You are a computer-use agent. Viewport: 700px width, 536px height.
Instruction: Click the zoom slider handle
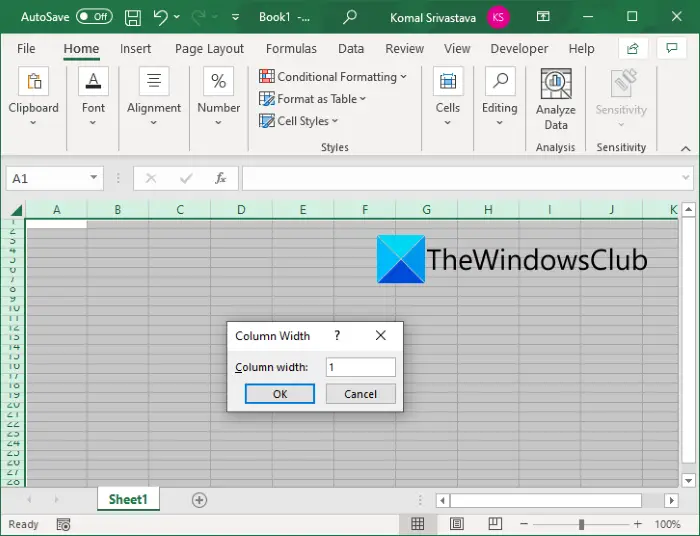[581, 524]
